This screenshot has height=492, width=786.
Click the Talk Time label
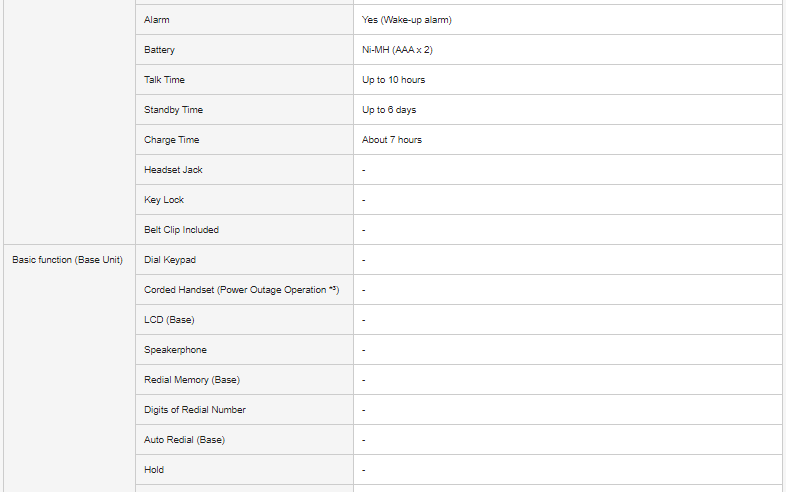(164, 80)
